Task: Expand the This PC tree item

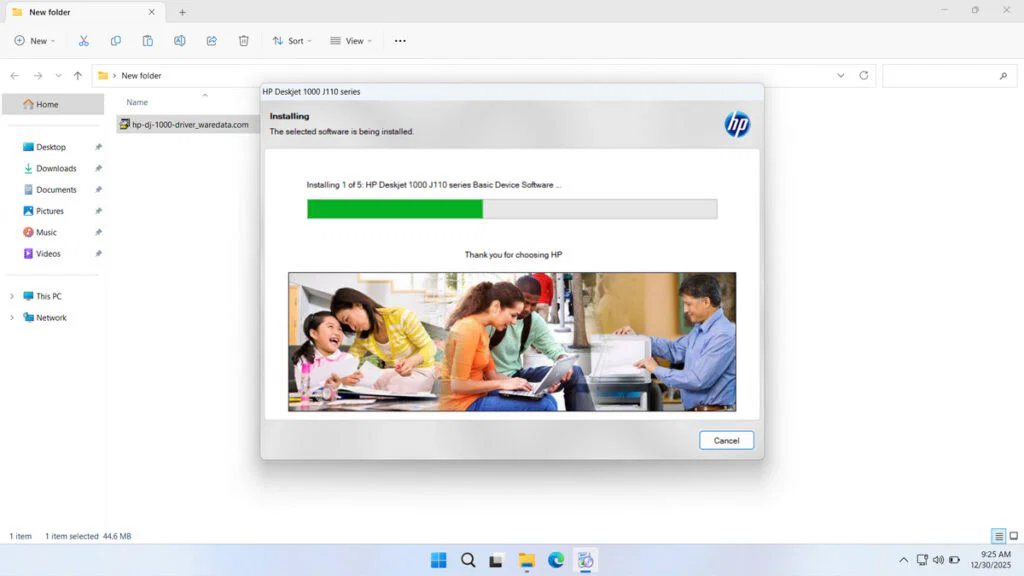Action: coord(12,296)
